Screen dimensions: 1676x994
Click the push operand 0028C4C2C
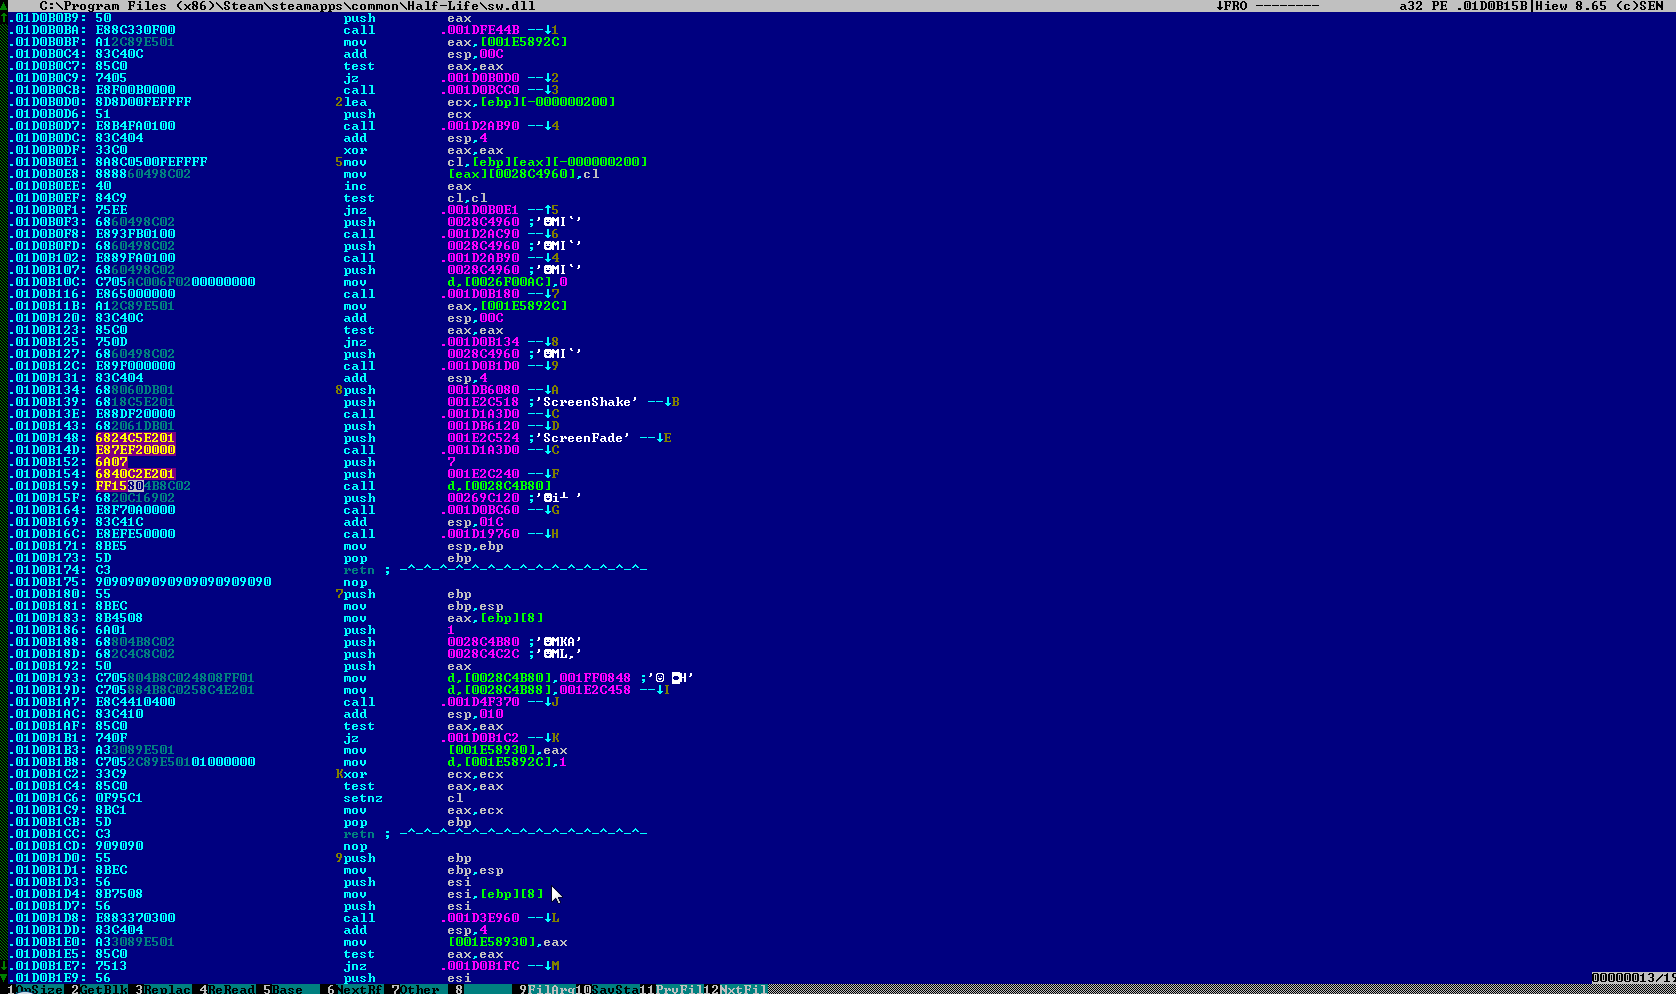pyautogui.click(x=484, y=654)
